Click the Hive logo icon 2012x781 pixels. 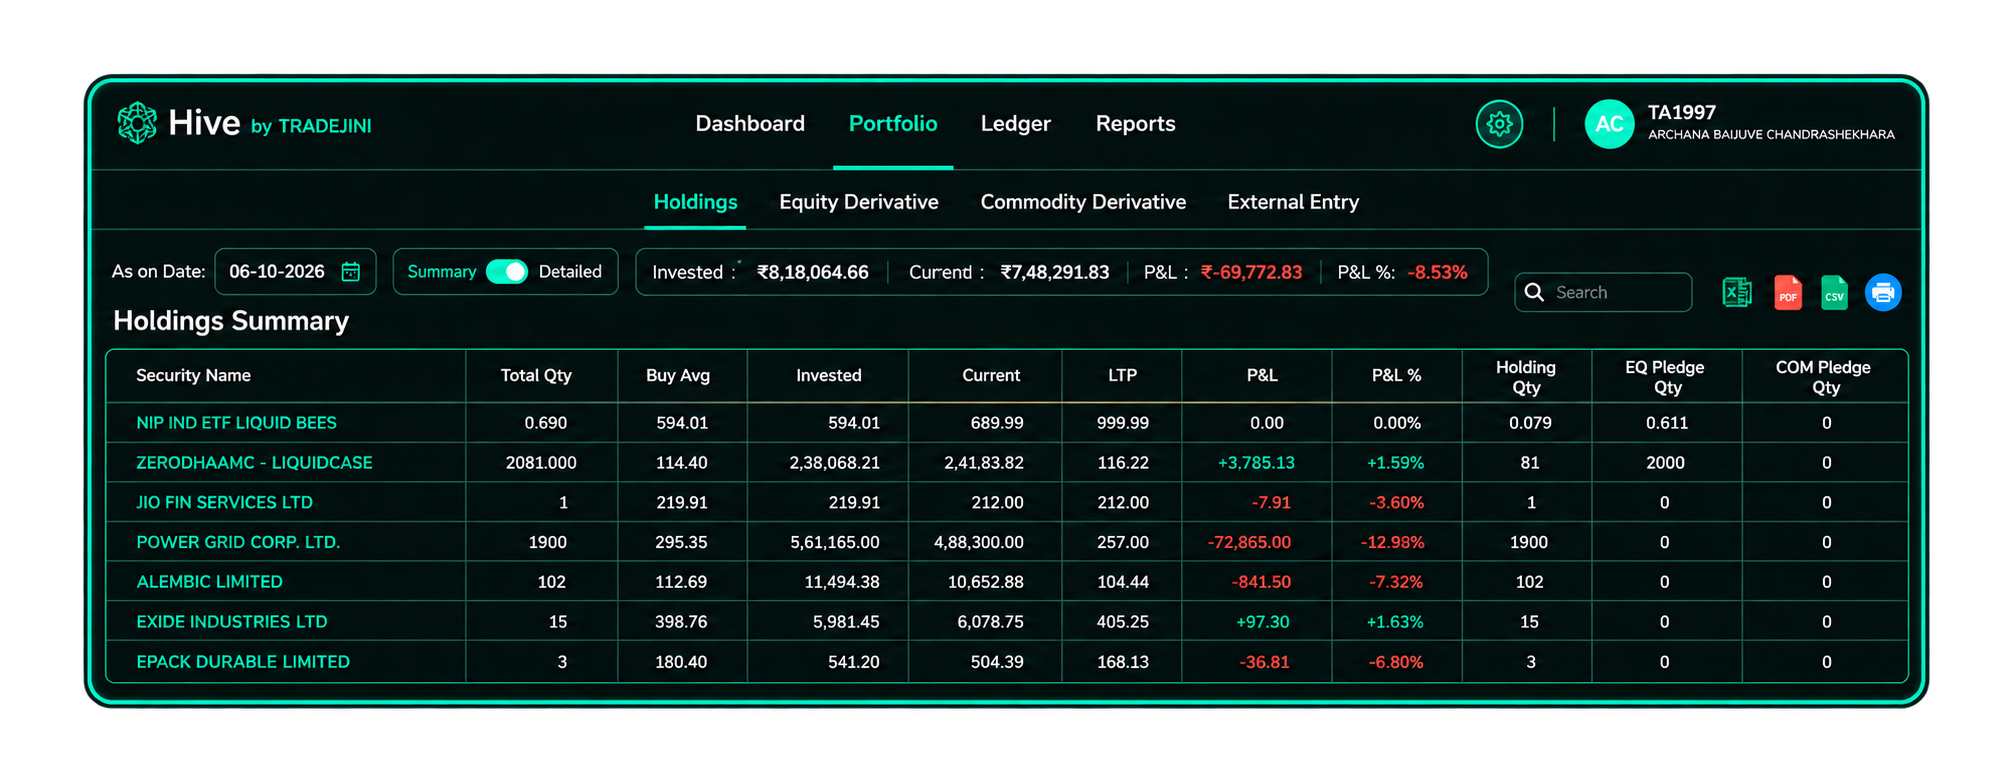(137, 123)
